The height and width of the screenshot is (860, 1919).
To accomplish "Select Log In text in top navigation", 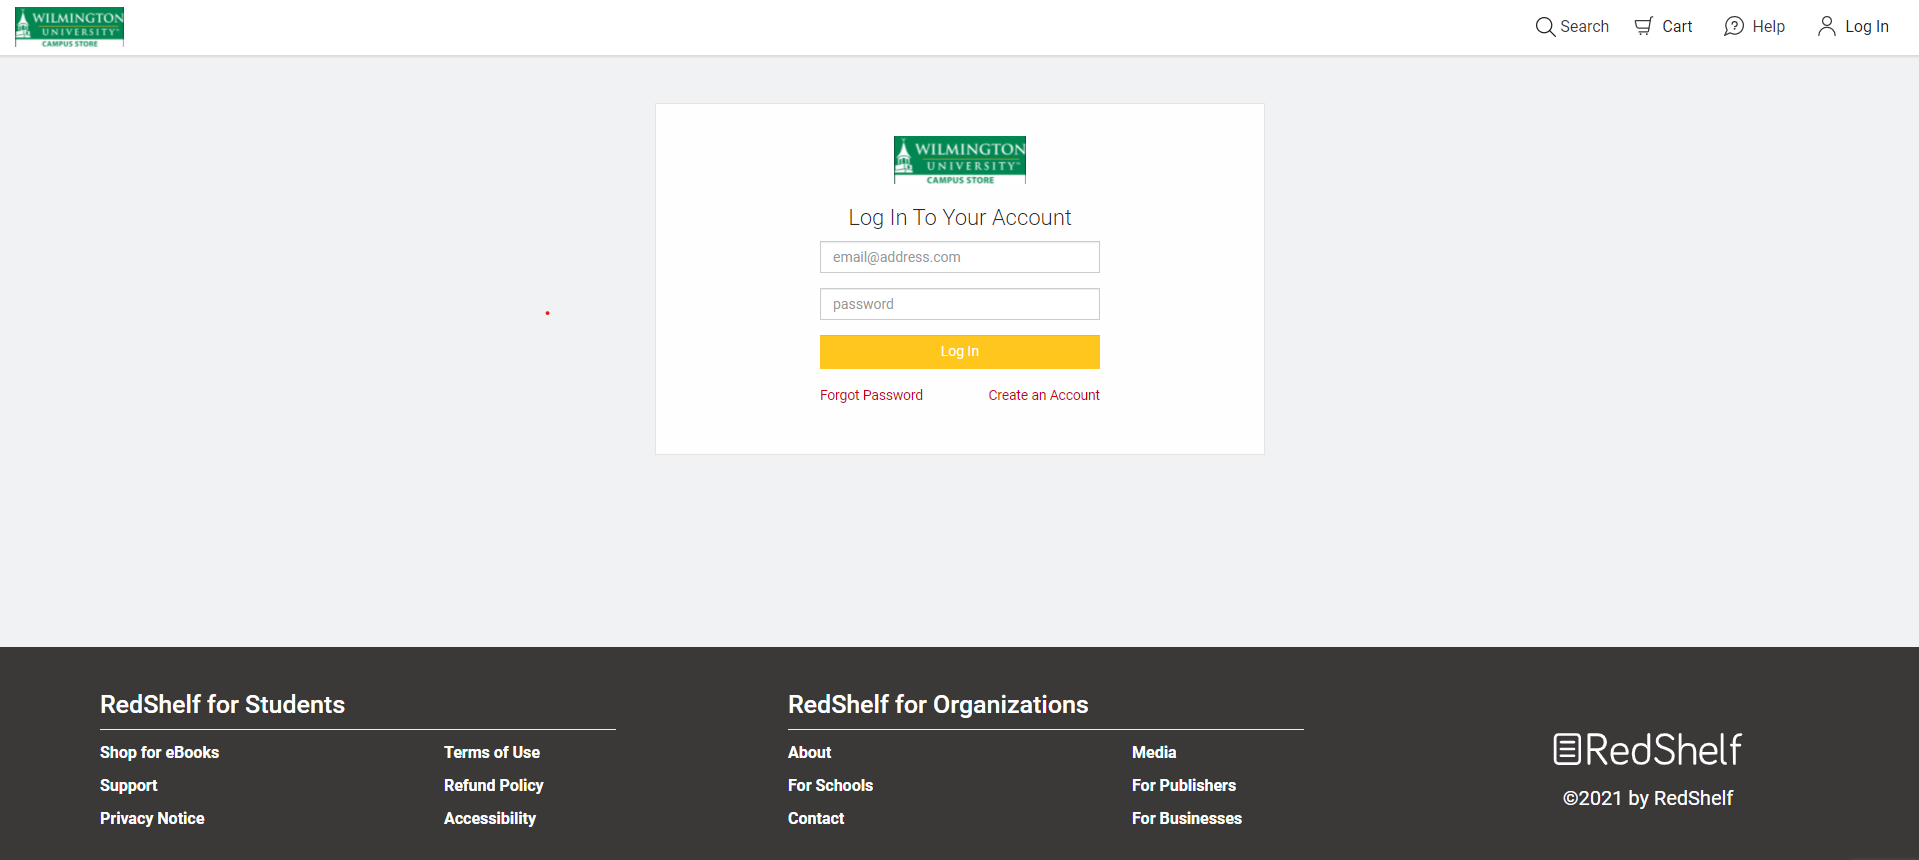I will 1866,27.
